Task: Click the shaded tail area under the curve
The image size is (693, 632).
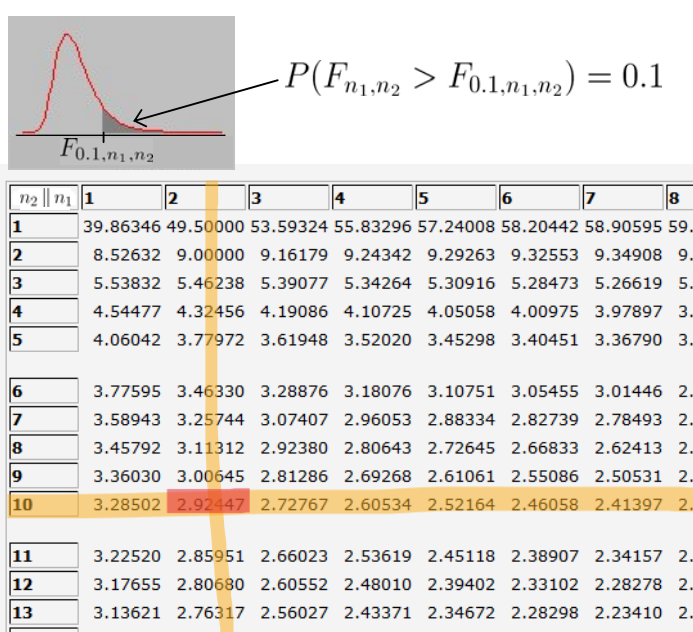Action: pyautogui.click(x=118, y=124)
